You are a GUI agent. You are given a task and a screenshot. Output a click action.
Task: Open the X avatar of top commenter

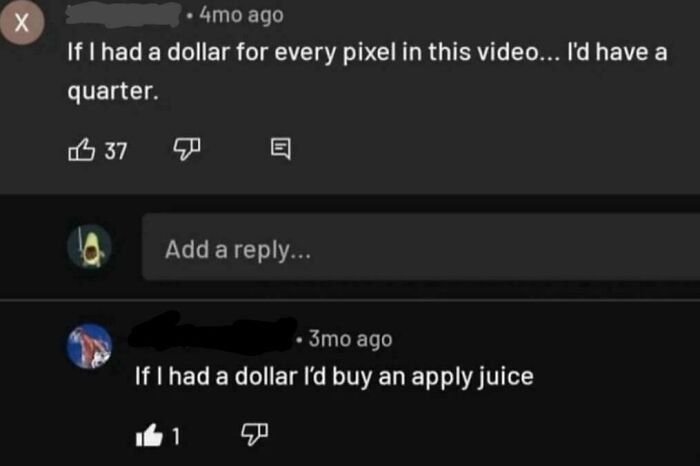(x=21, y=22)
